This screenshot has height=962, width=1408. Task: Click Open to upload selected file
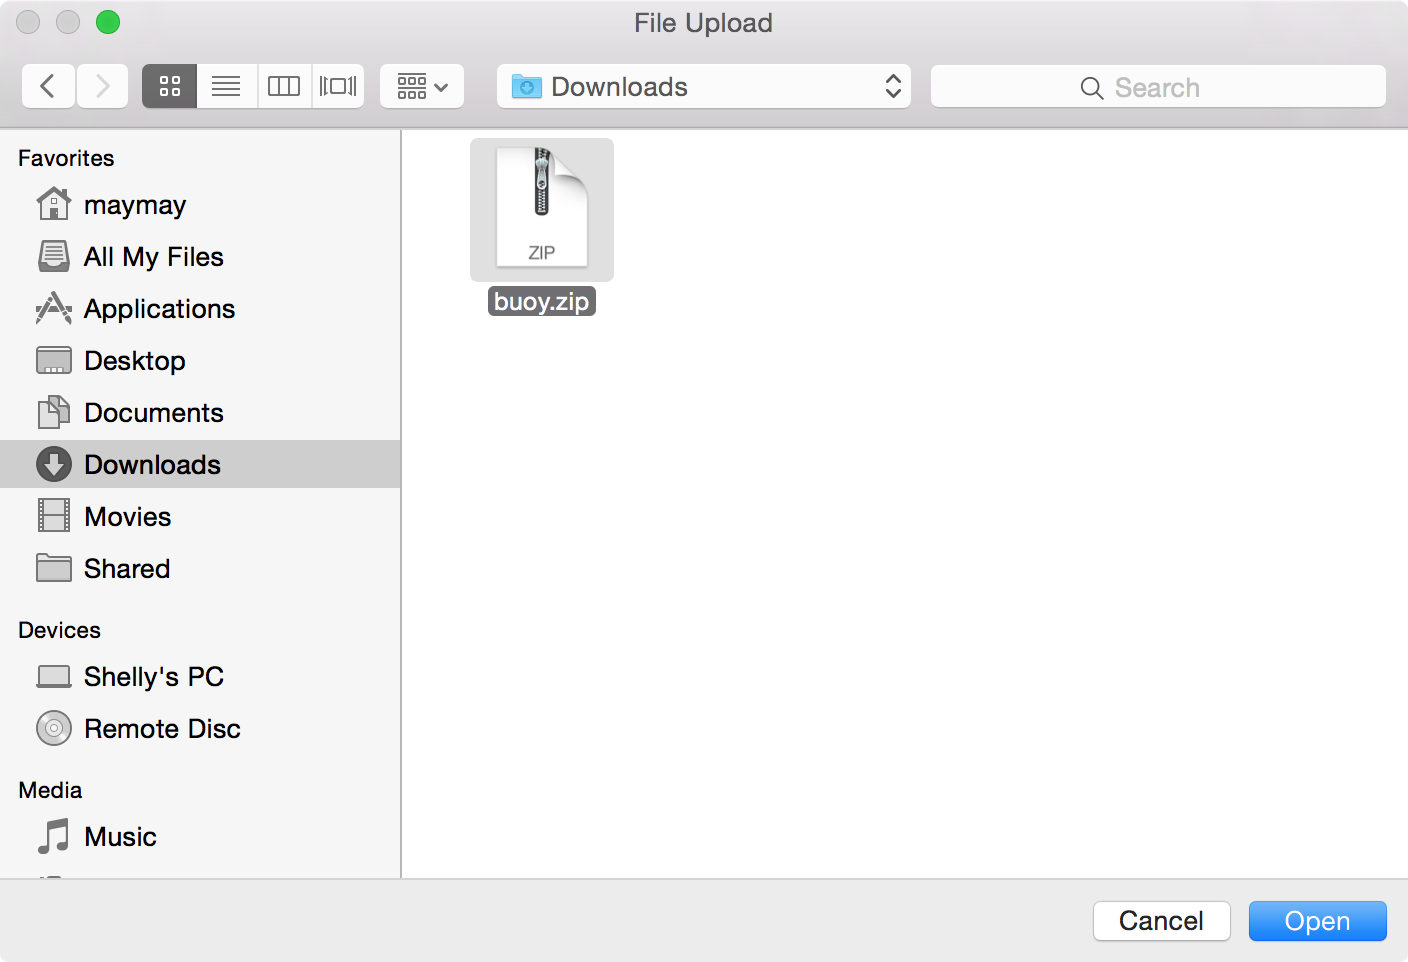click(x=1317, y=921)
